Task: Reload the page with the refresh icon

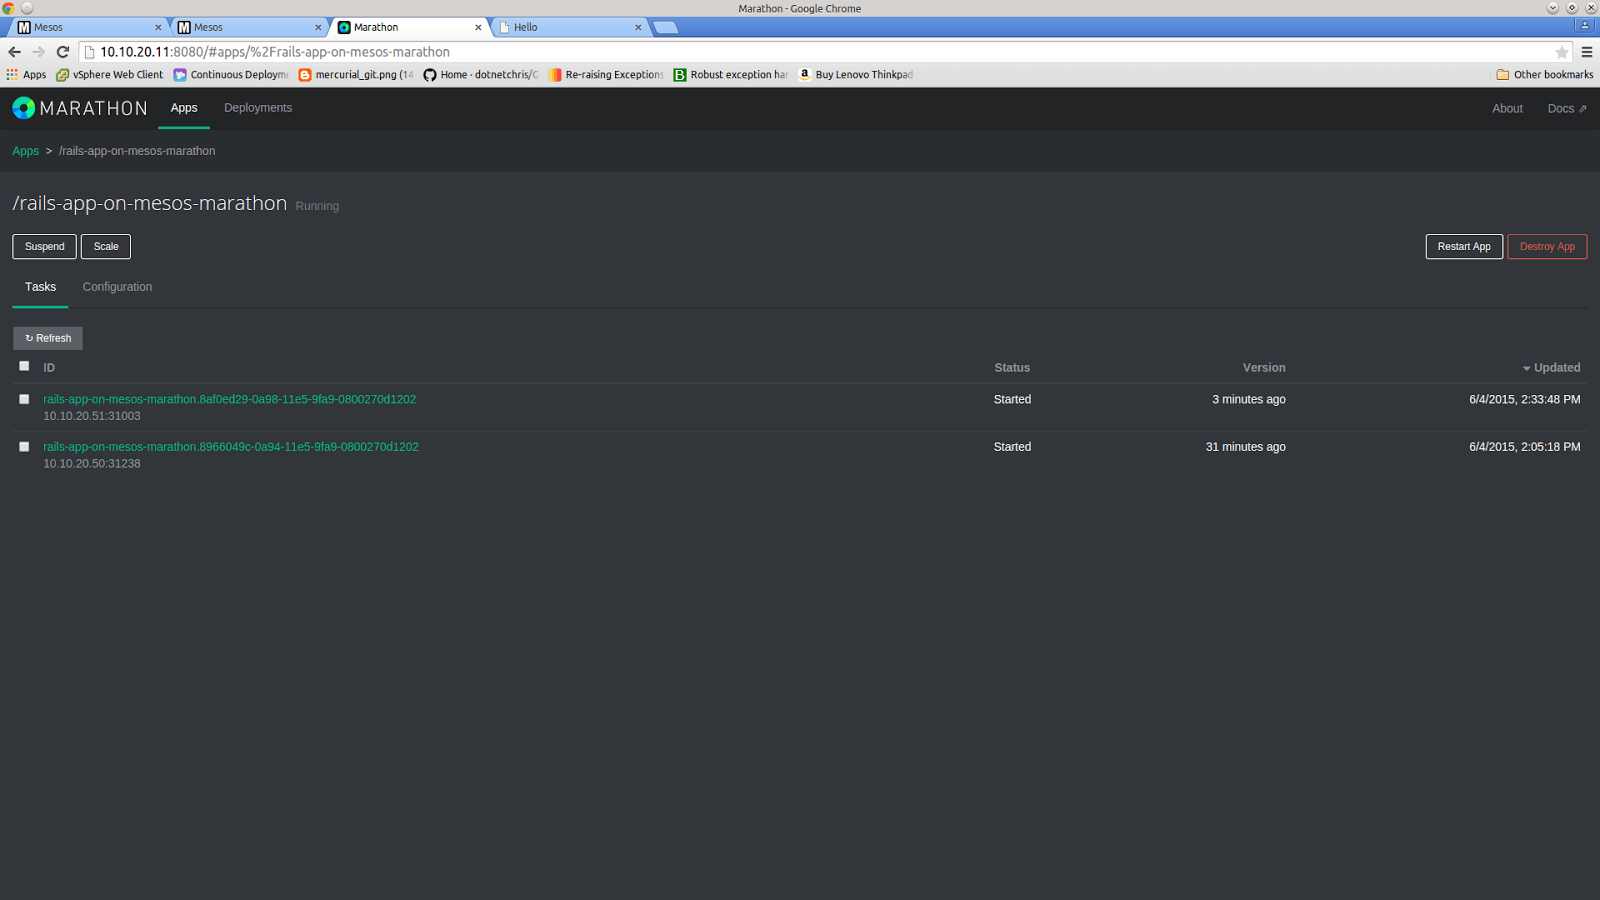Action: (63, 52)
